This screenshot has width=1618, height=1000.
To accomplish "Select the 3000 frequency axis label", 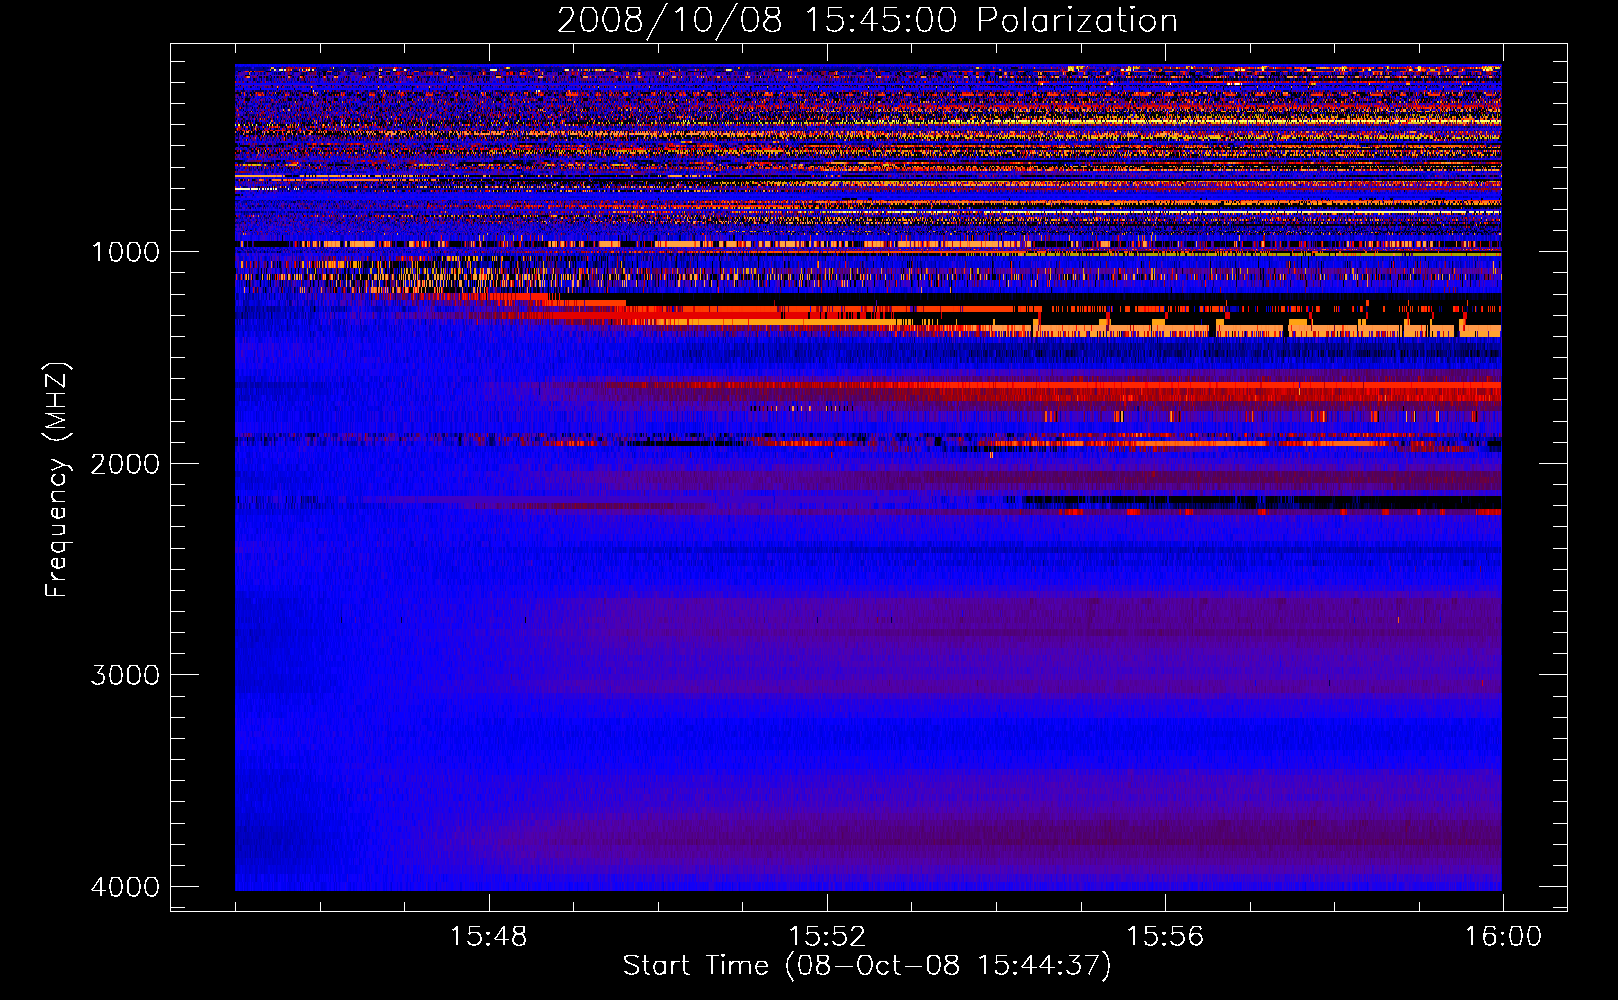I will point(125,675).
